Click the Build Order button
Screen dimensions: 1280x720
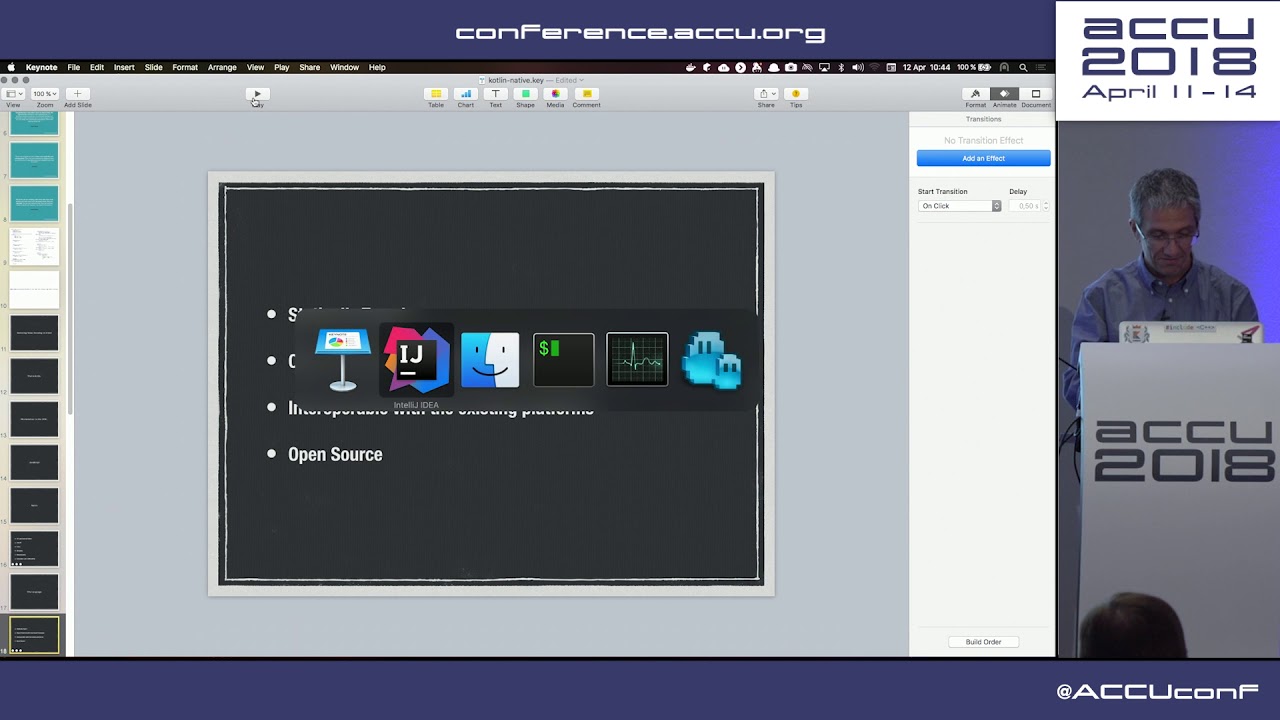click(983, 642)
